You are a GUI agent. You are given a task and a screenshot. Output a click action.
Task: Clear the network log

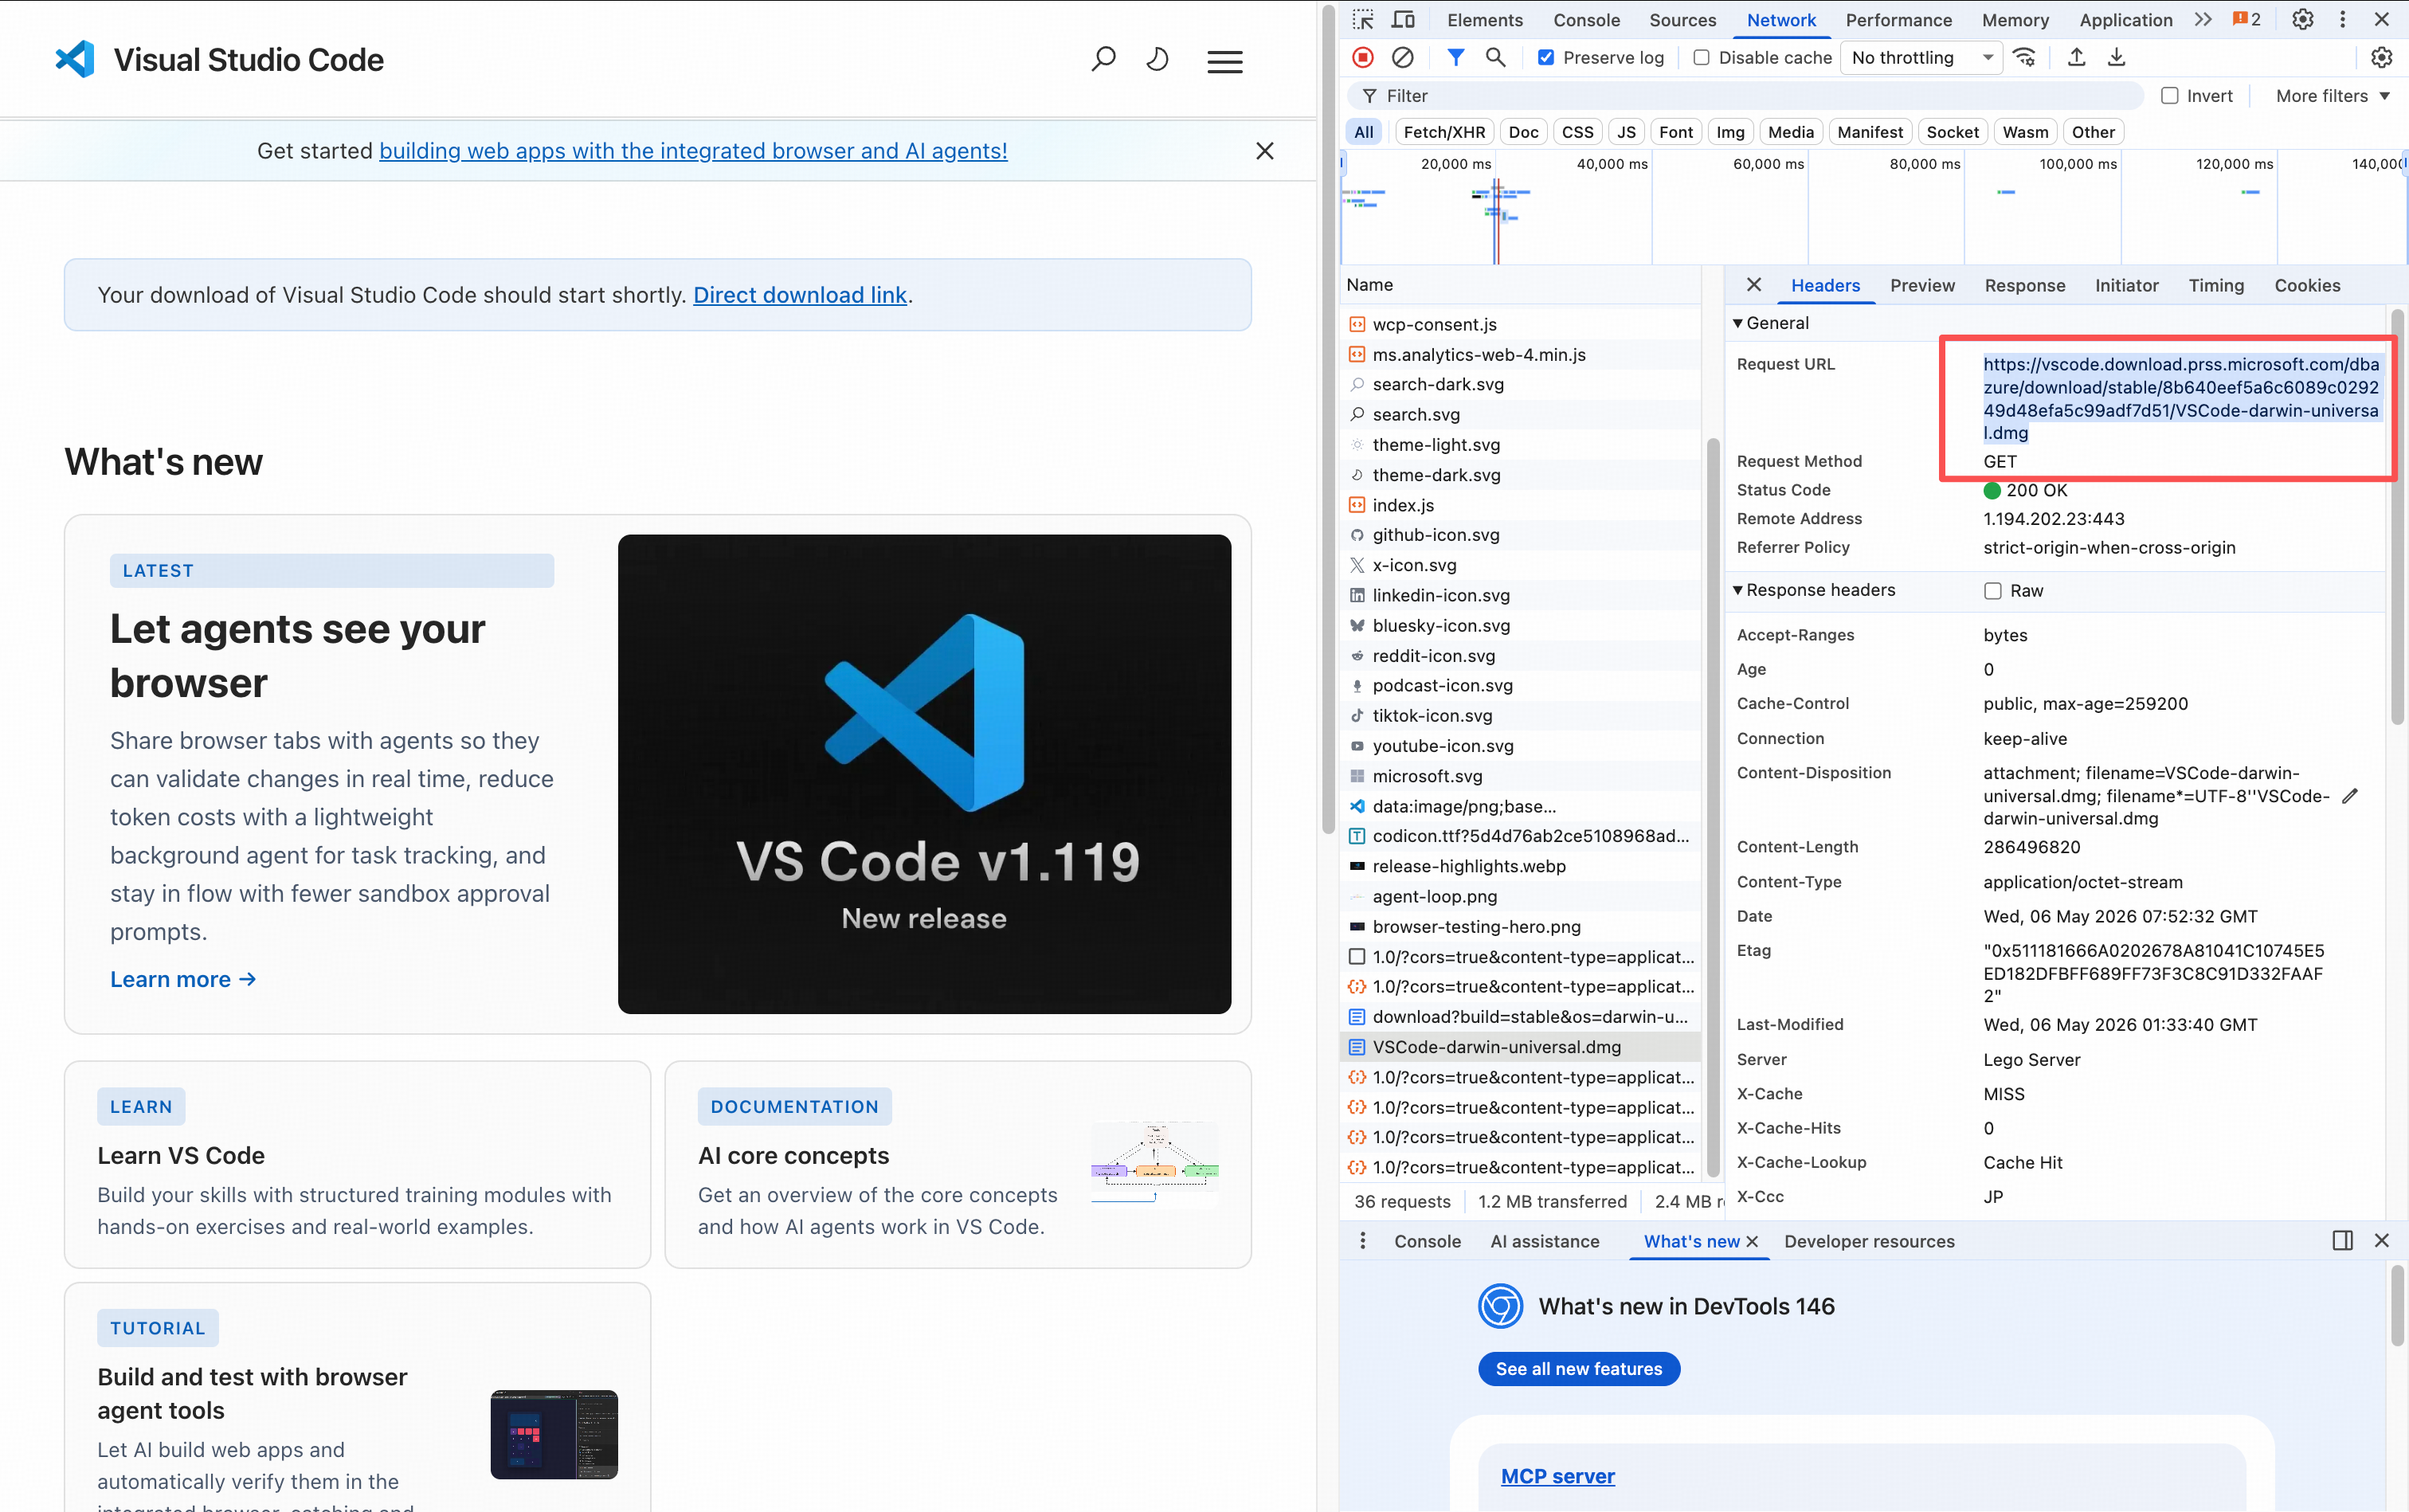coord(1402,57)
